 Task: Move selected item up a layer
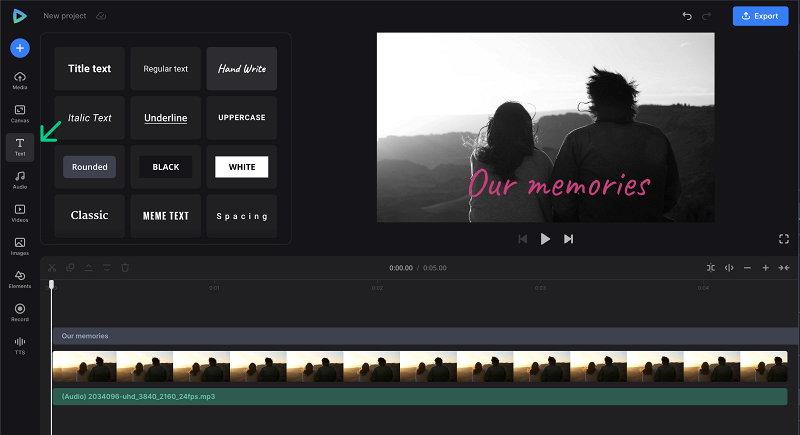[88, 267]
